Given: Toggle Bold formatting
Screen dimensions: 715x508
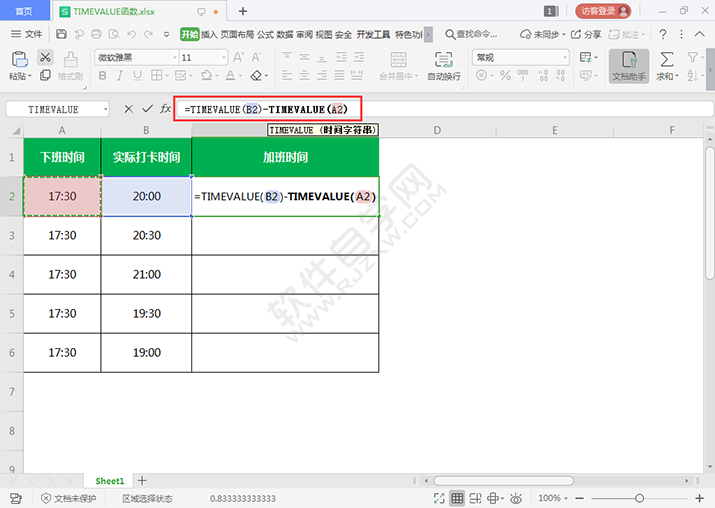Looking at the screenshot, I should 103,76.
